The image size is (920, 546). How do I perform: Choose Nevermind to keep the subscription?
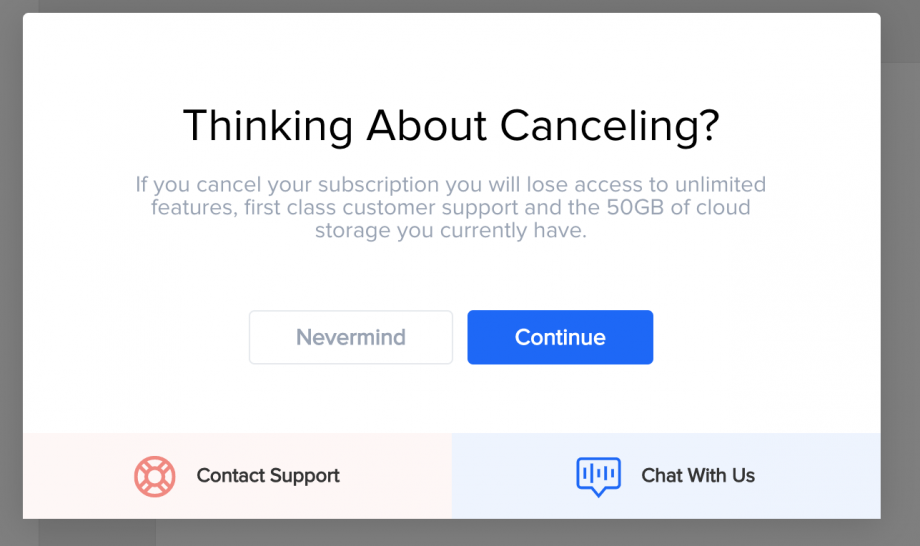coord(351,337)
